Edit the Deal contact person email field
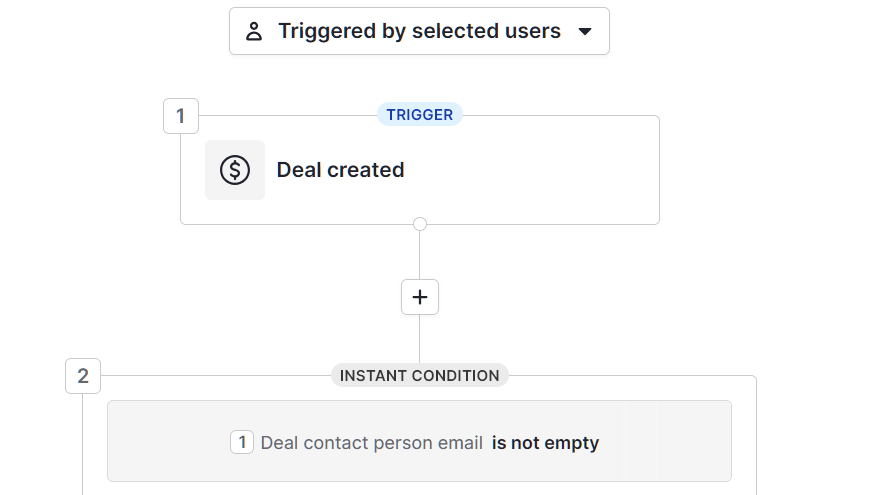880x495 pixels. pyautogui.click(x=372, y=443)
